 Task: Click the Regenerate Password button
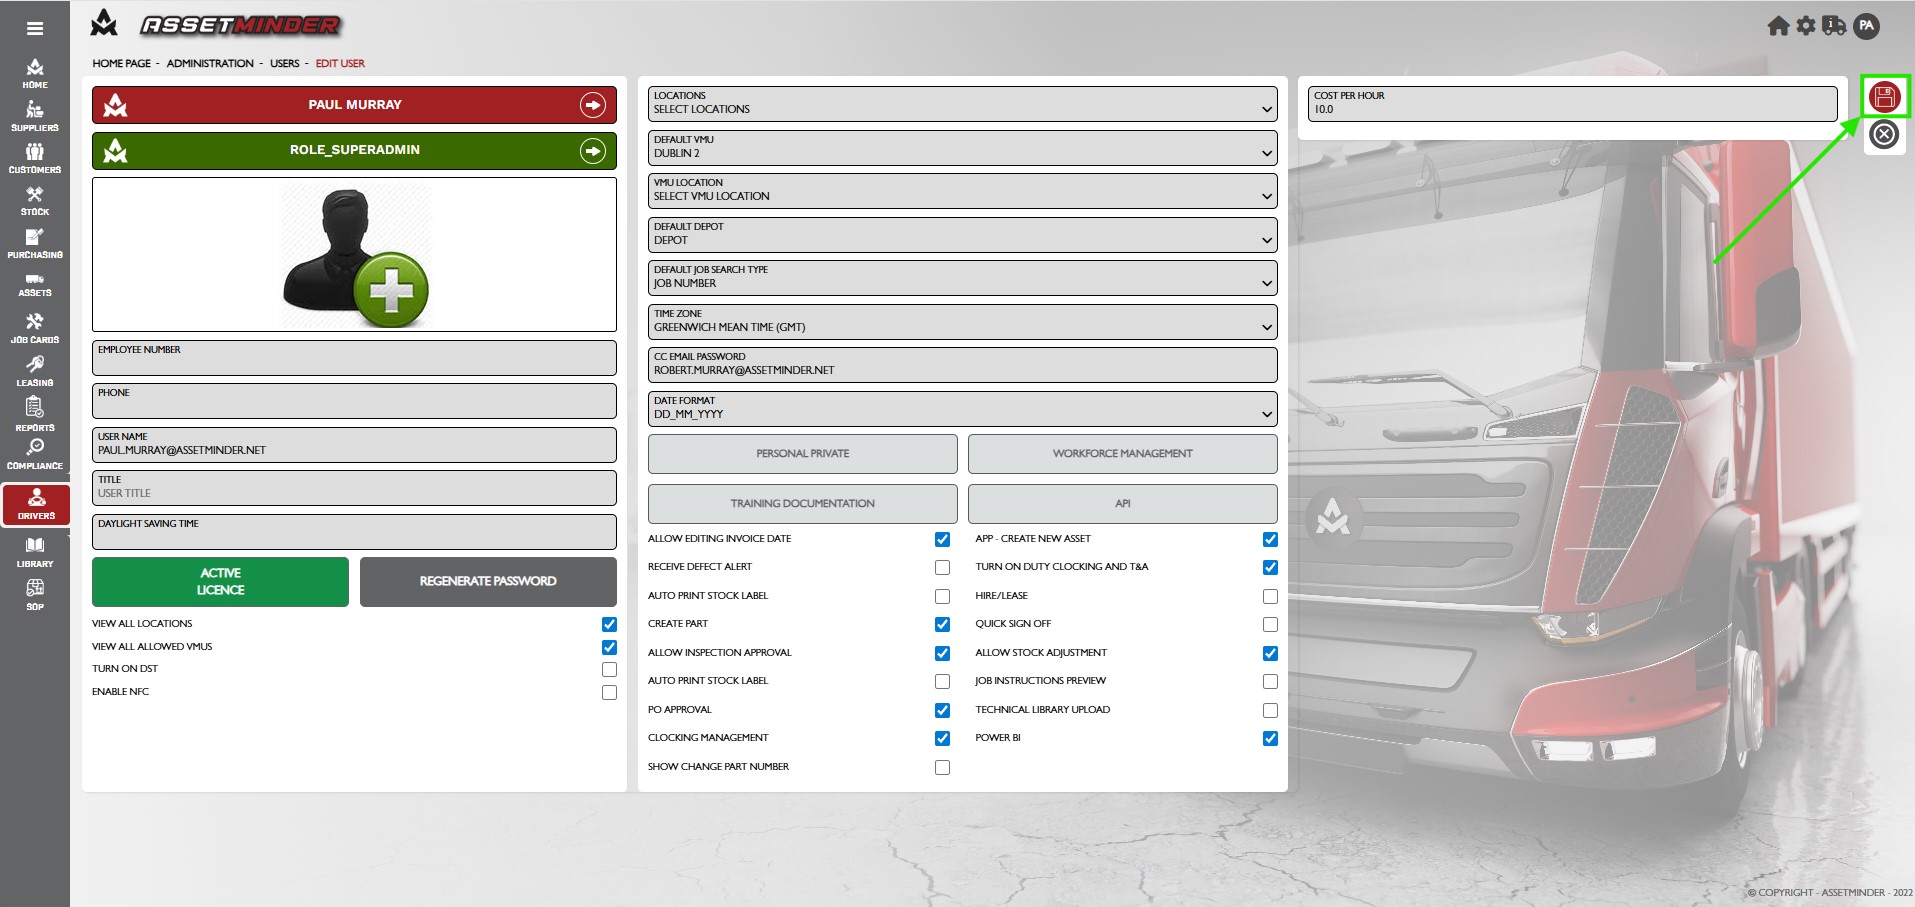(488, 581)
